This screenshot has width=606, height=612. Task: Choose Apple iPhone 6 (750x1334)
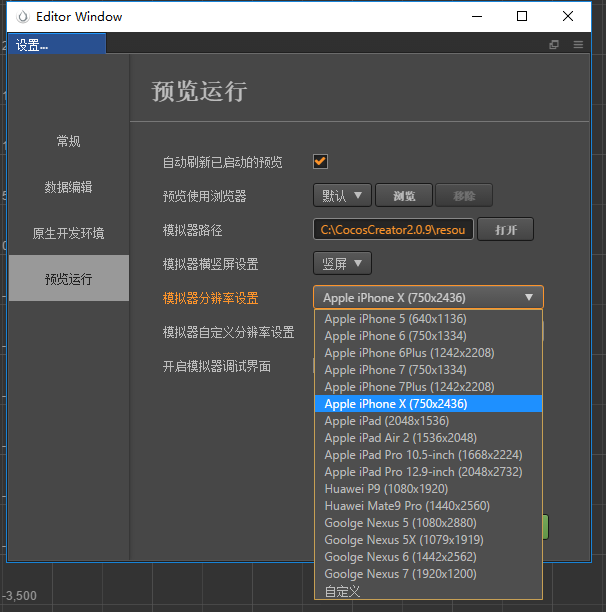click(428, 336)
